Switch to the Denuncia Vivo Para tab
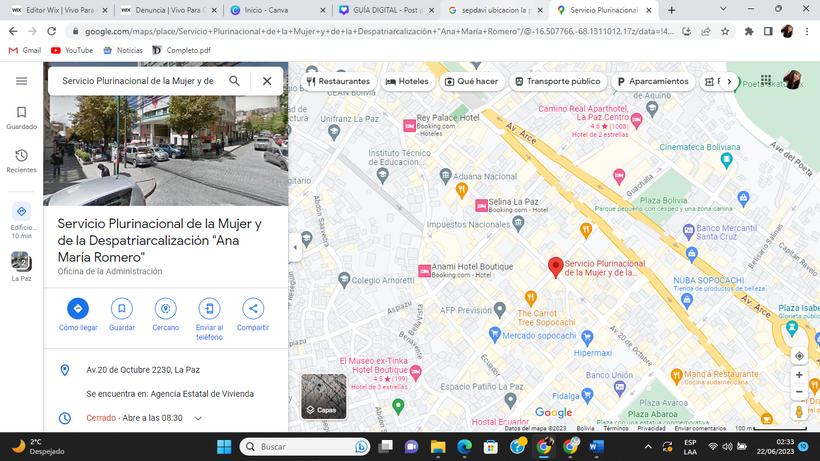The height and width of the screenshot is (461, 820). [x=168, y=10]
